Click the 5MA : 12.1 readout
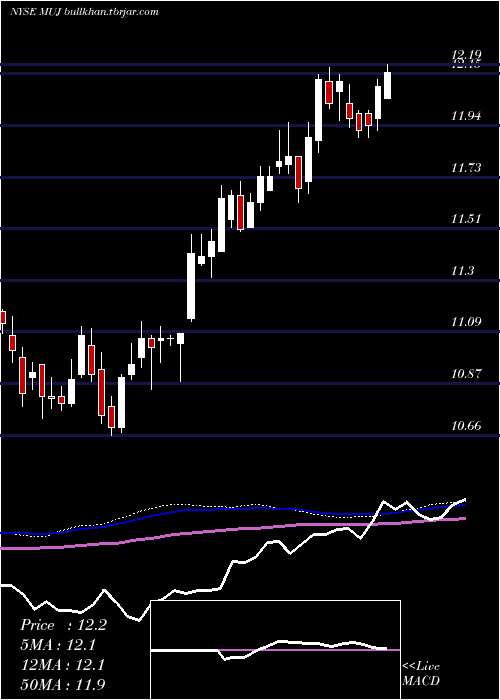Screen dimensions: 500x700 (58, 645)
